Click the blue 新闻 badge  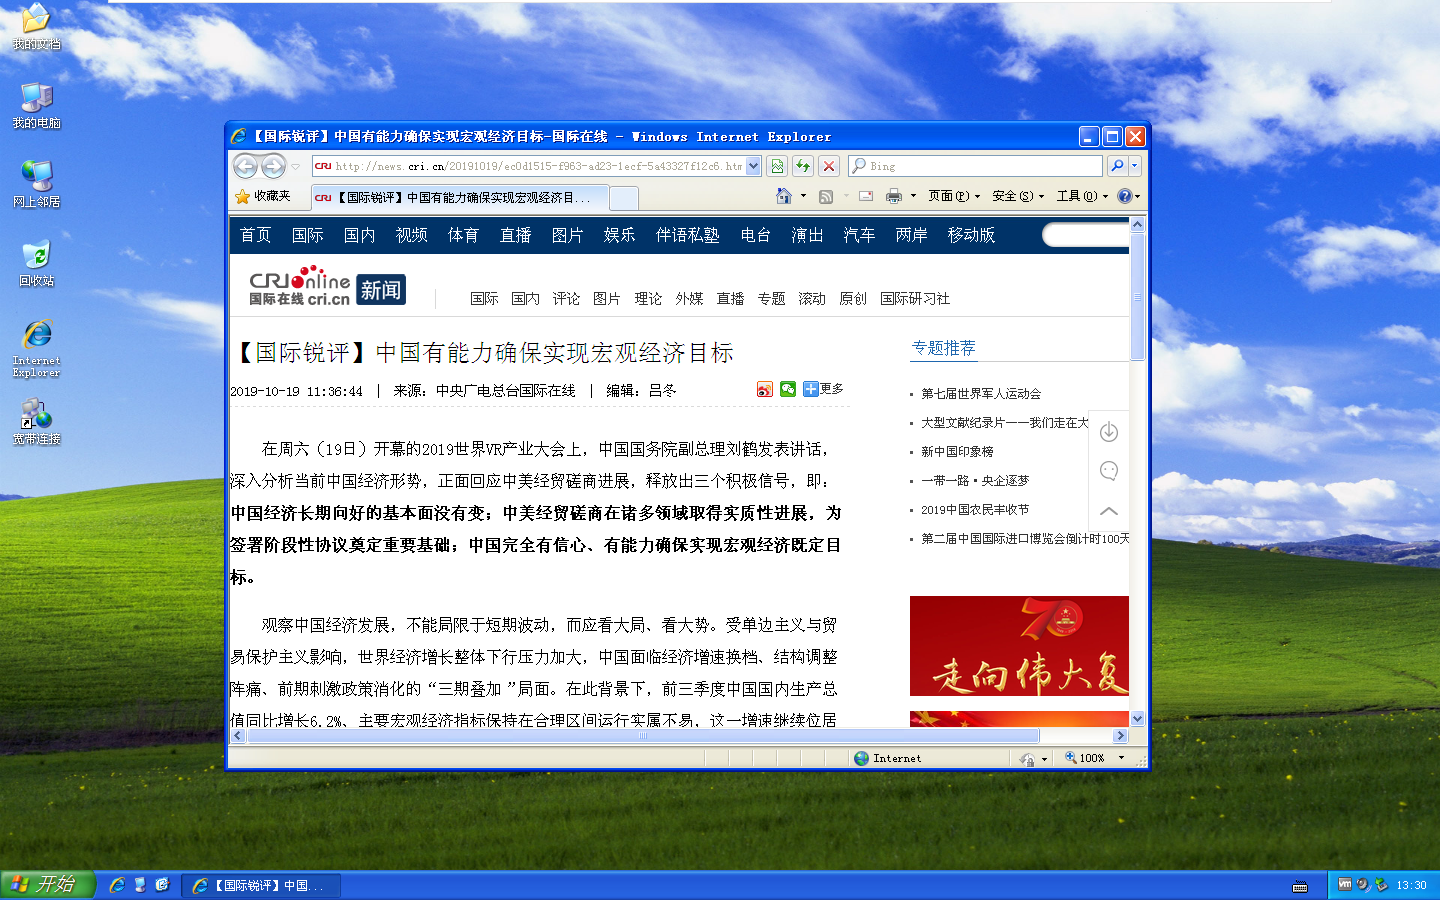(381, 290)
